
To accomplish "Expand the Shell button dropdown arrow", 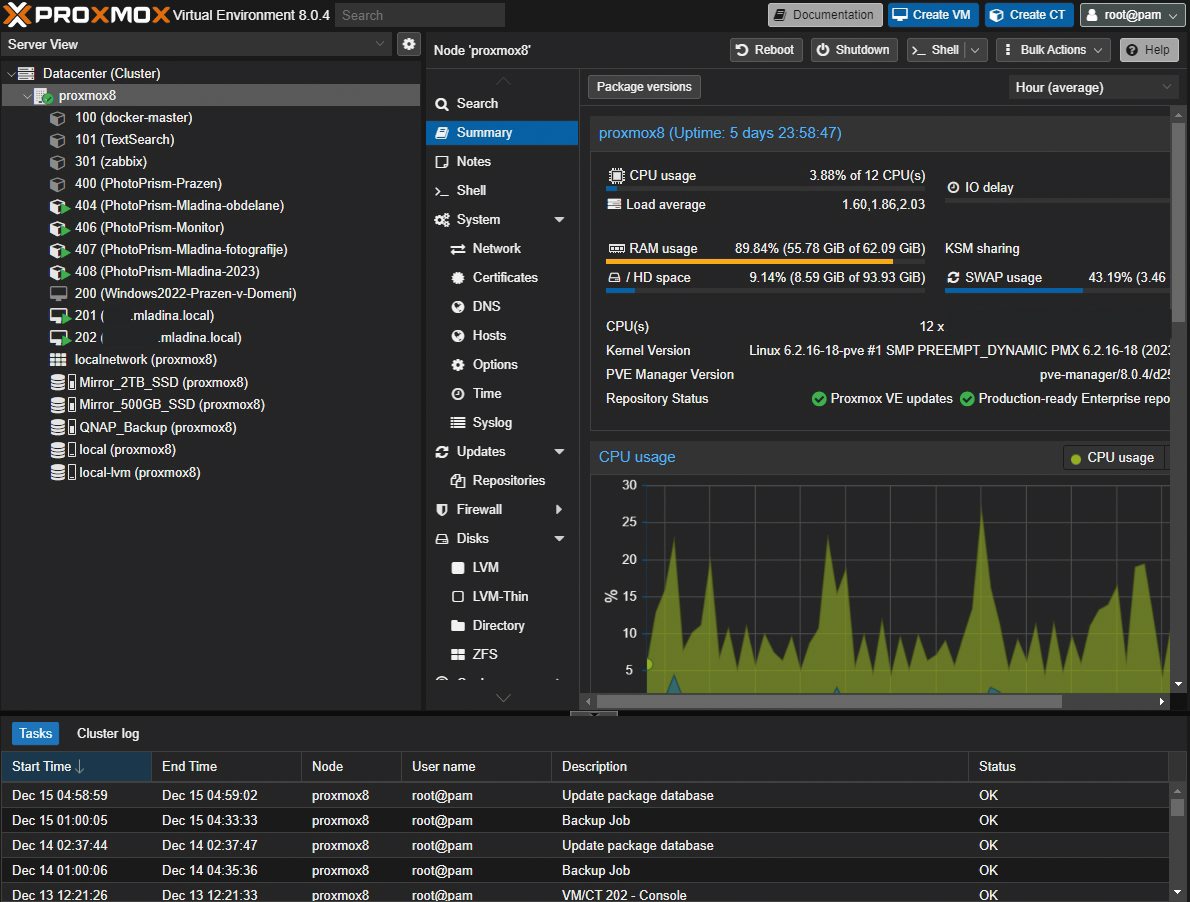I will click(x=975, y=50).
